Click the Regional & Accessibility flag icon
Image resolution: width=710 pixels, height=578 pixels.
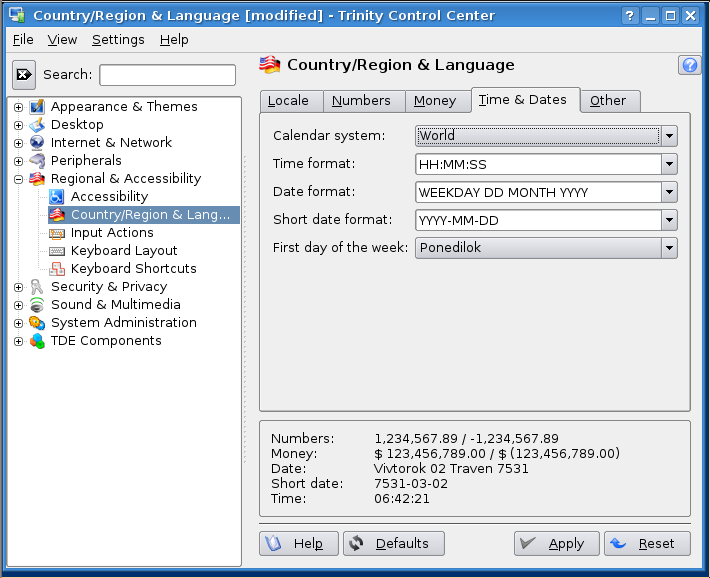pos(37,179)
